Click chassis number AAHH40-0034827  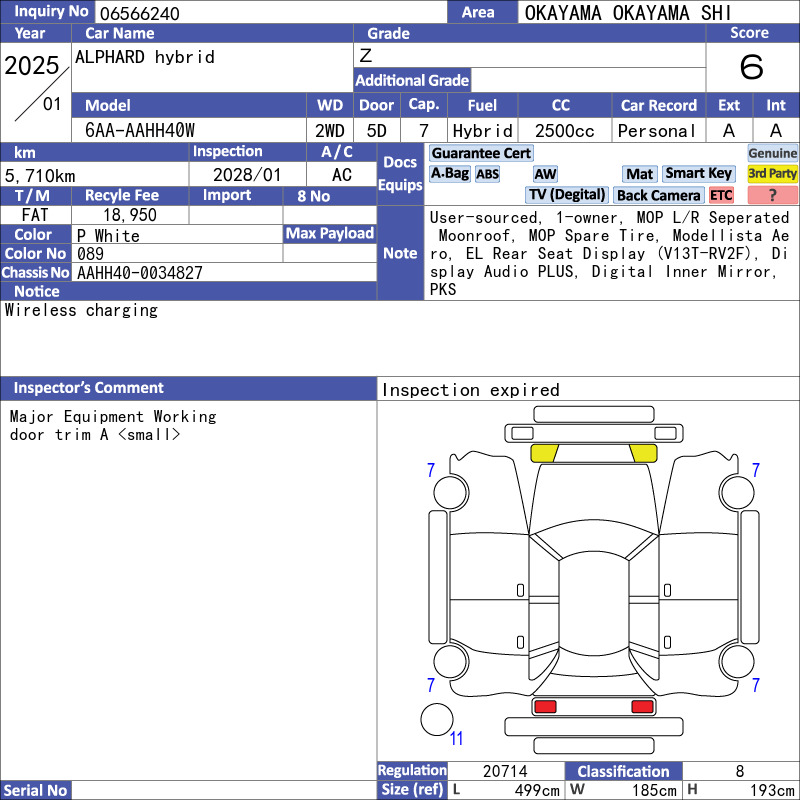tap(139, 272)
